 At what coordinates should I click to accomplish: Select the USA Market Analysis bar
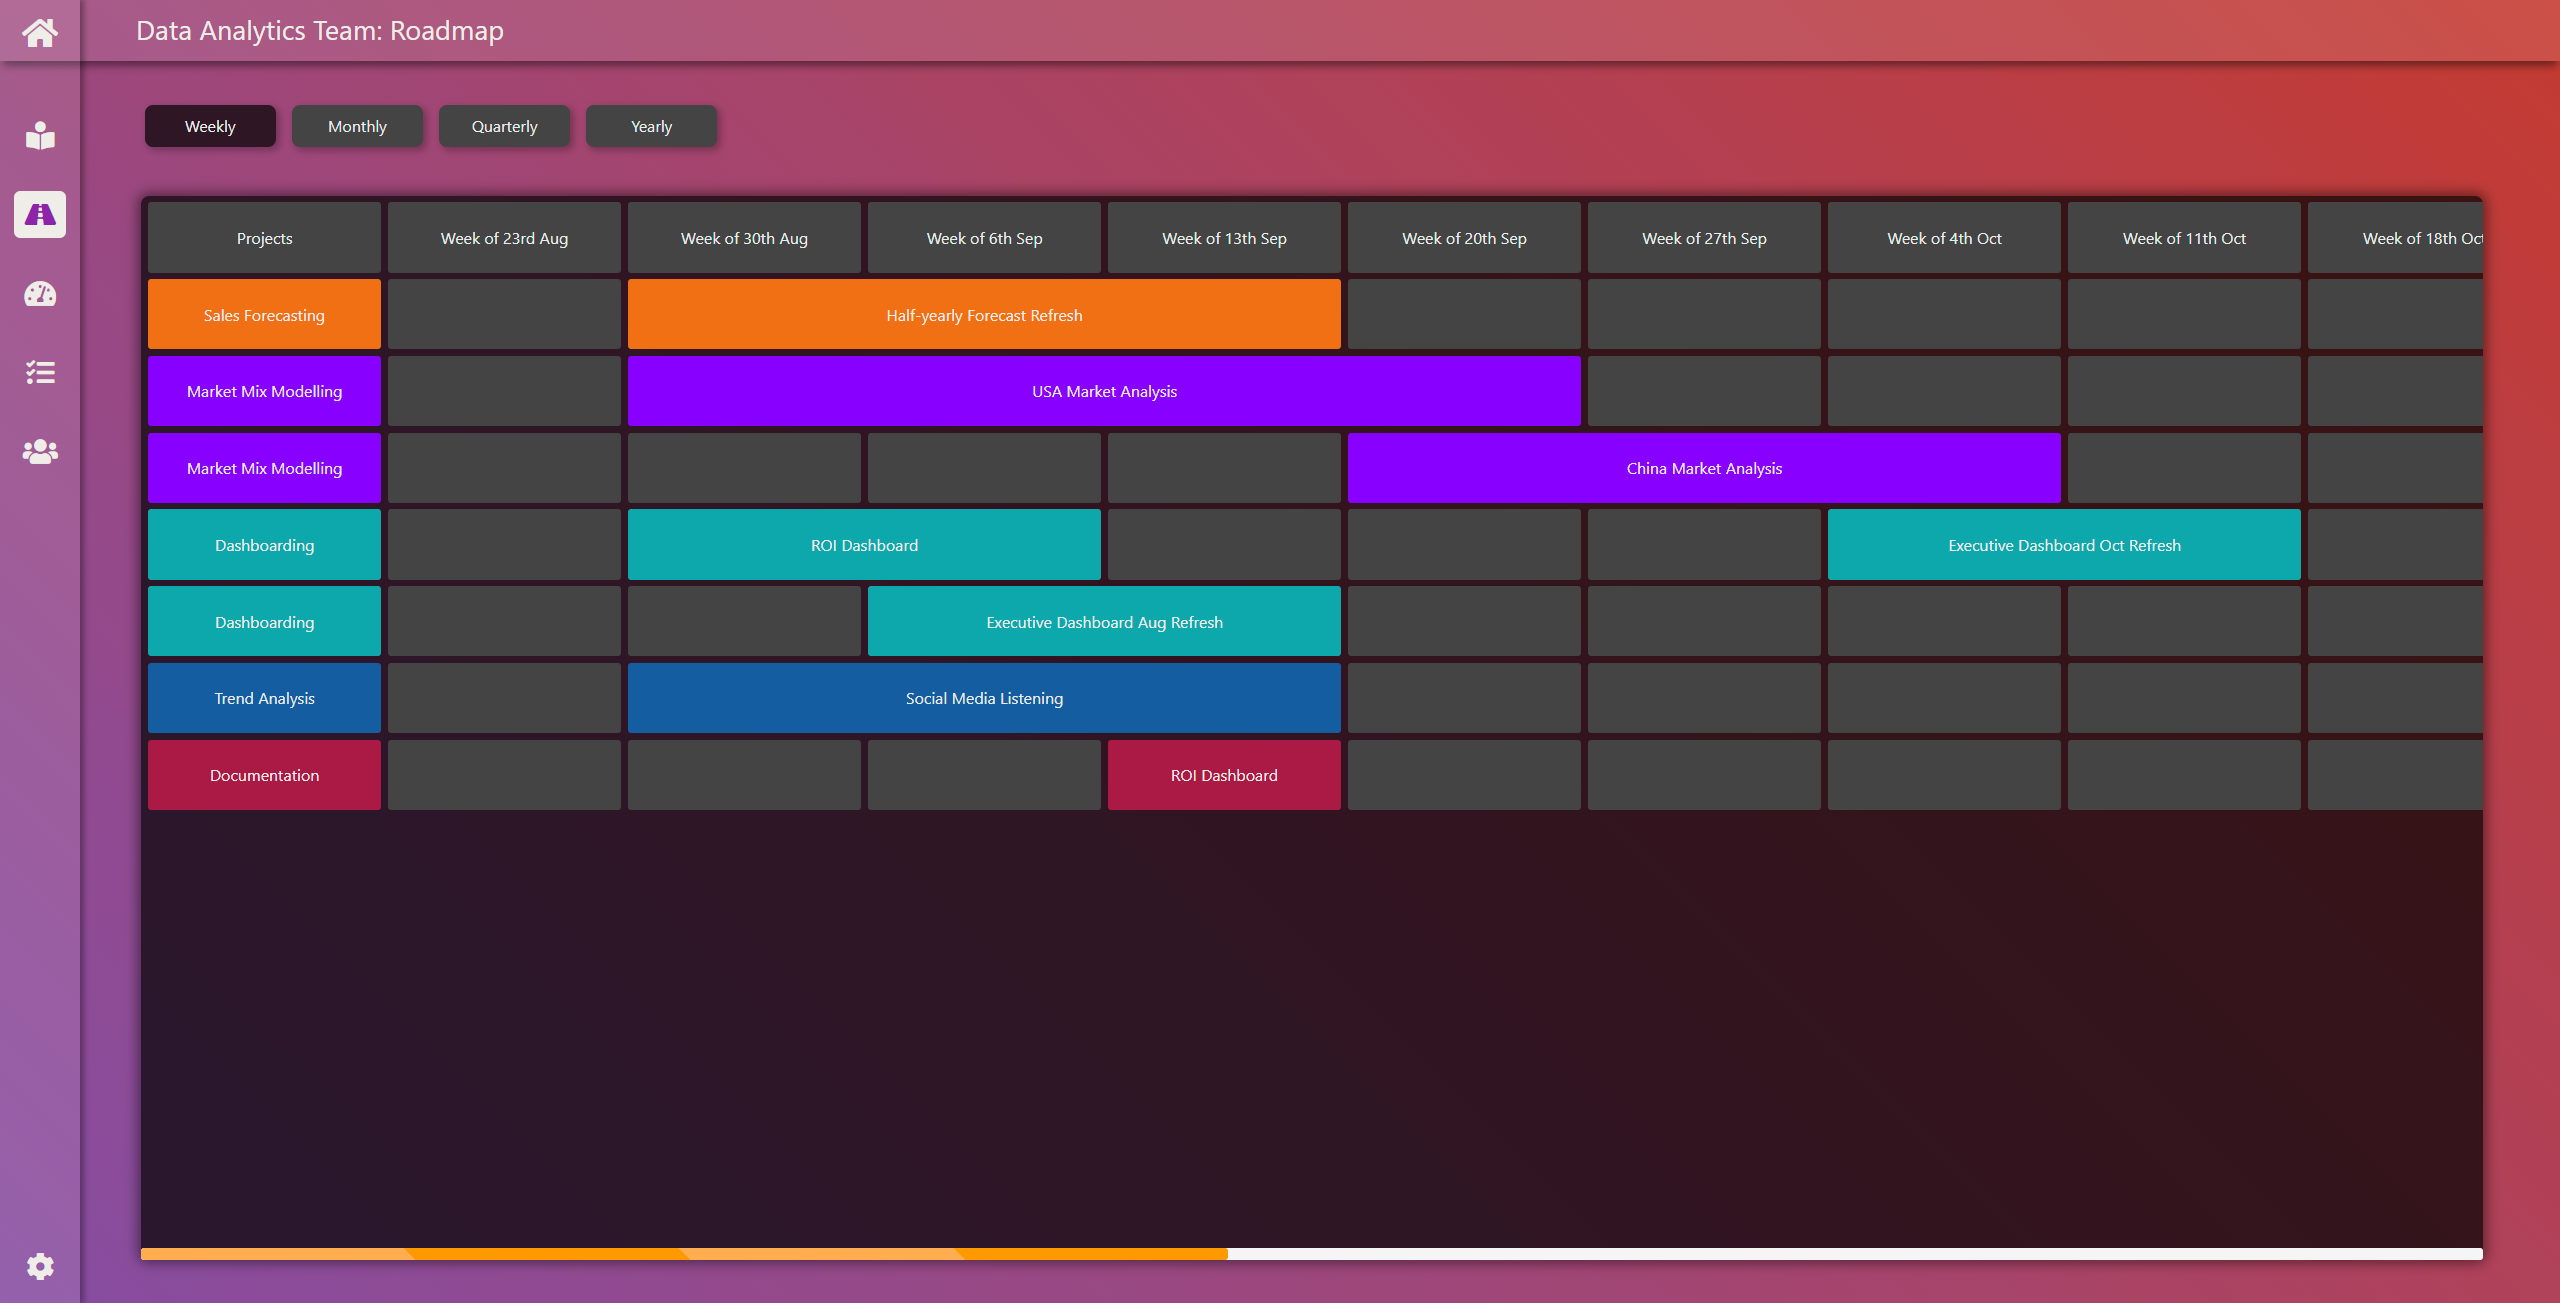click(x=1104, y=391)
